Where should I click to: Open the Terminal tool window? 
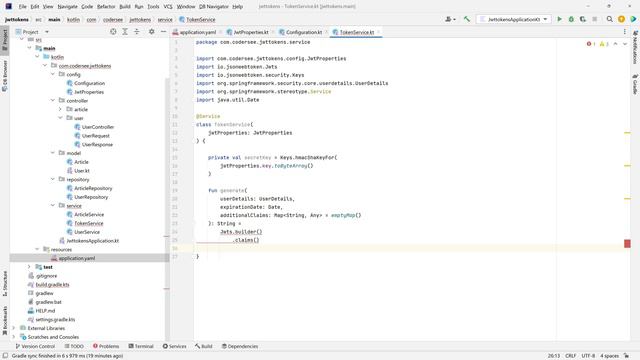tap(141, 346)
